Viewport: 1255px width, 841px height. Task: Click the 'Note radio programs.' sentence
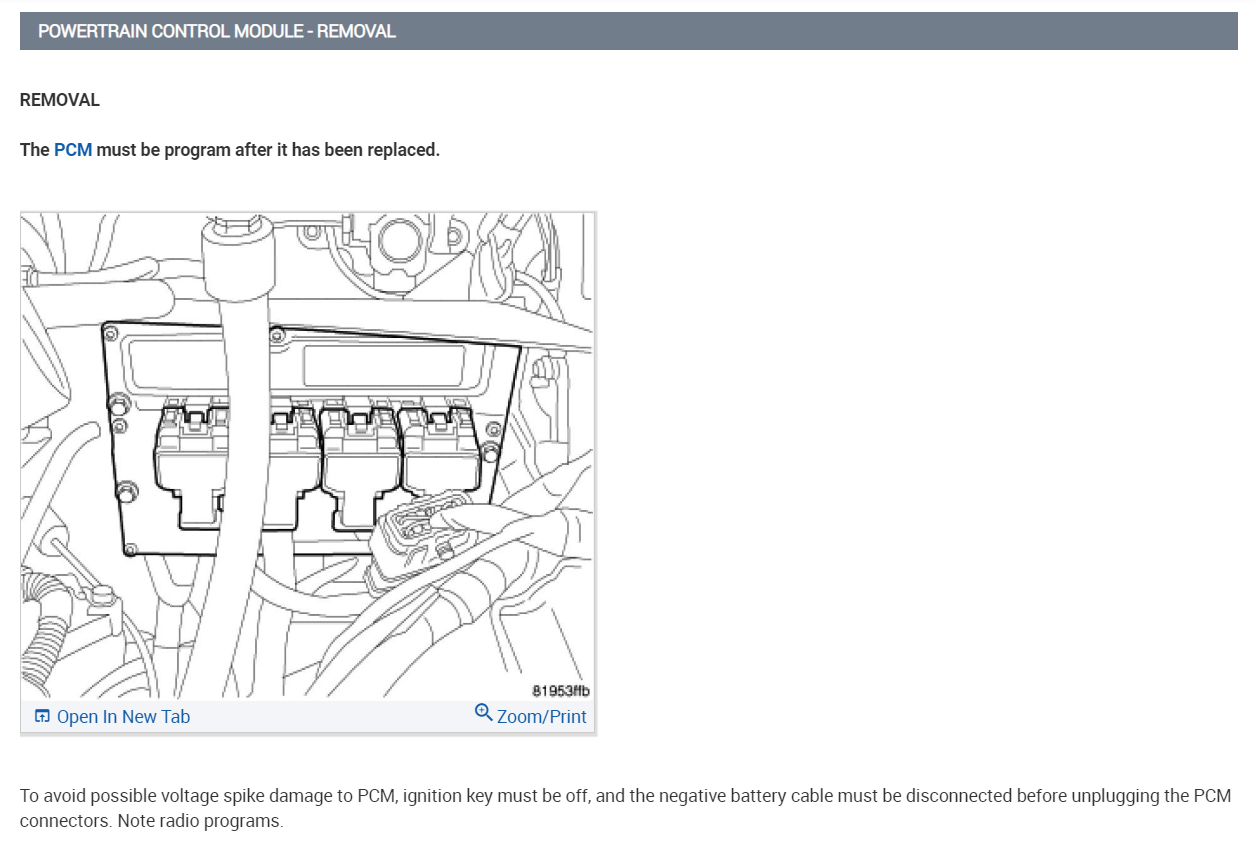tap(200, 822)
